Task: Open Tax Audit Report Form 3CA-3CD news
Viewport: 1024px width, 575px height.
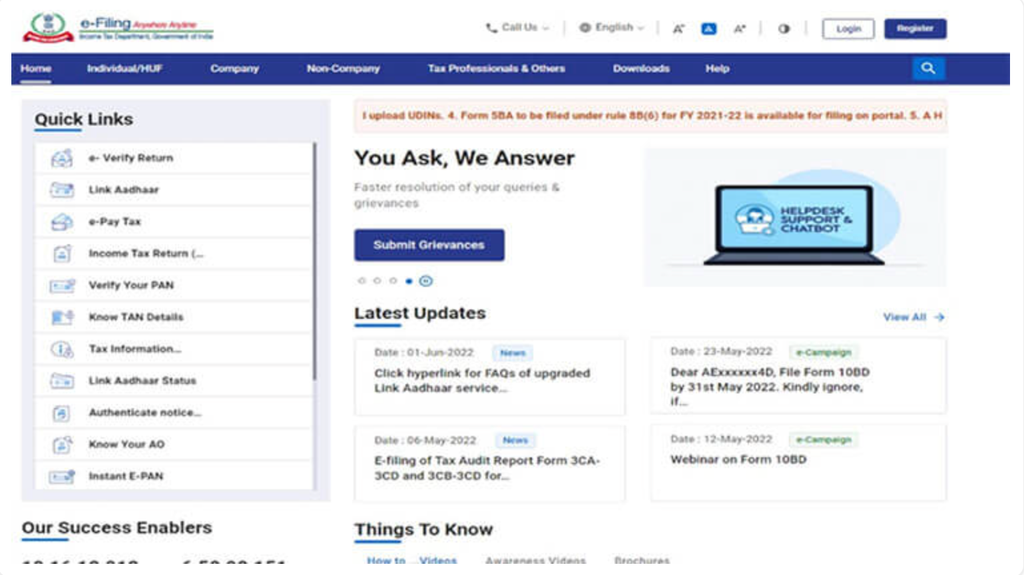Action: [489, 463]
